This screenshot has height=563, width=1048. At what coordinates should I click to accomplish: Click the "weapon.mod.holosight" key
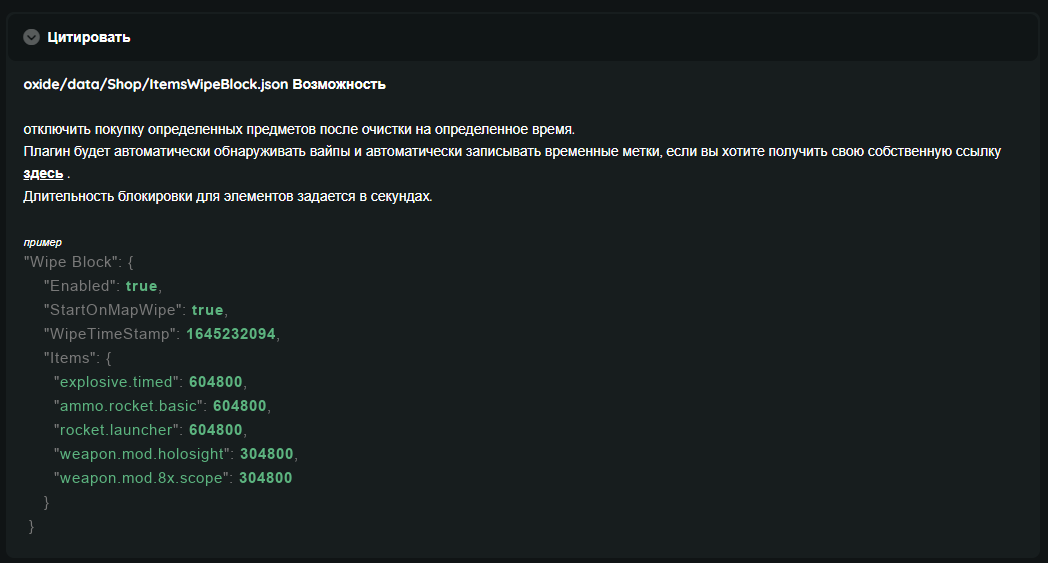pos(142,454)
